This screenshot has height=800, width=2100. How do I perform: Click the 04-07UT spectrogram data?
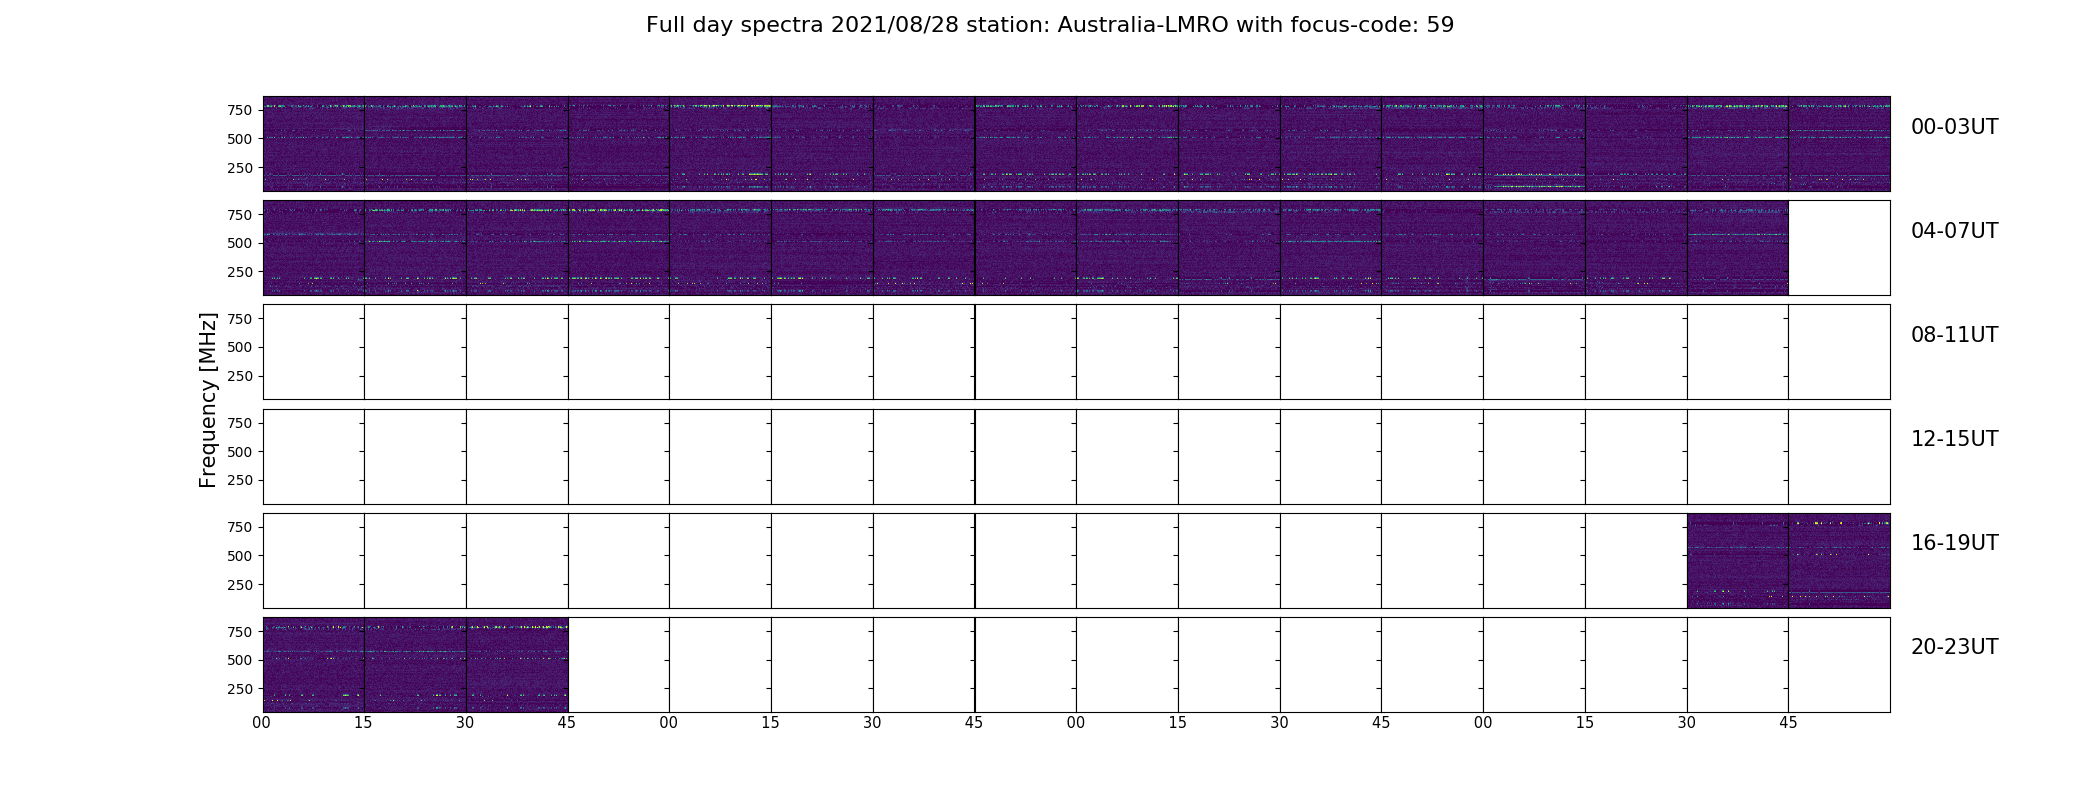tap(1025, 248)
